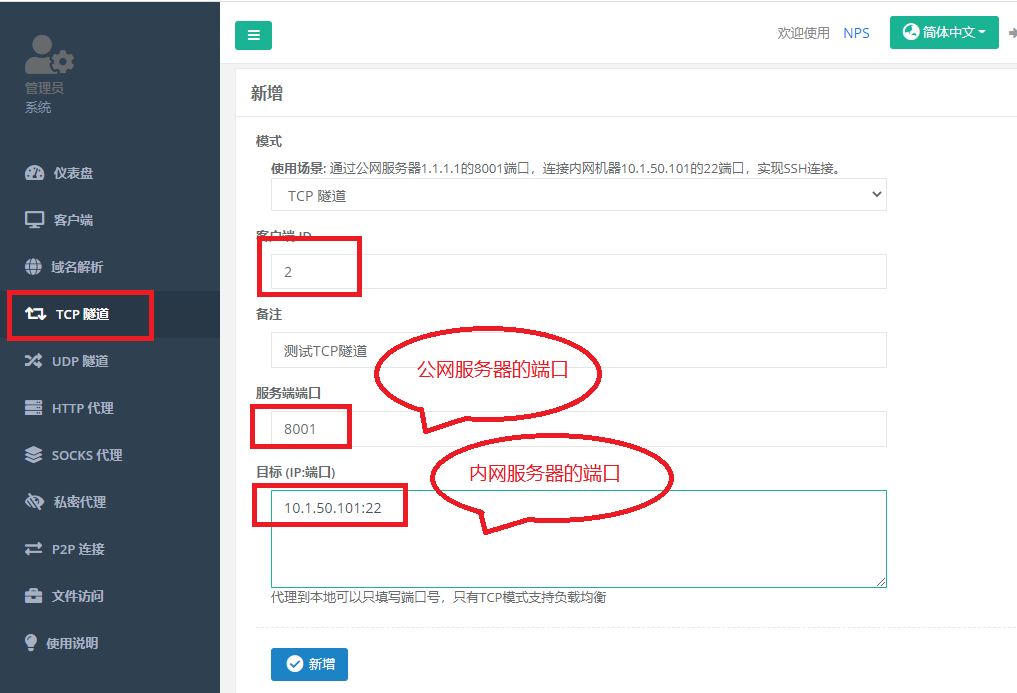Screen dimensions: 1017x693
Task: Go to P2P 连接 in sidebar
Action: coord(78,549)
